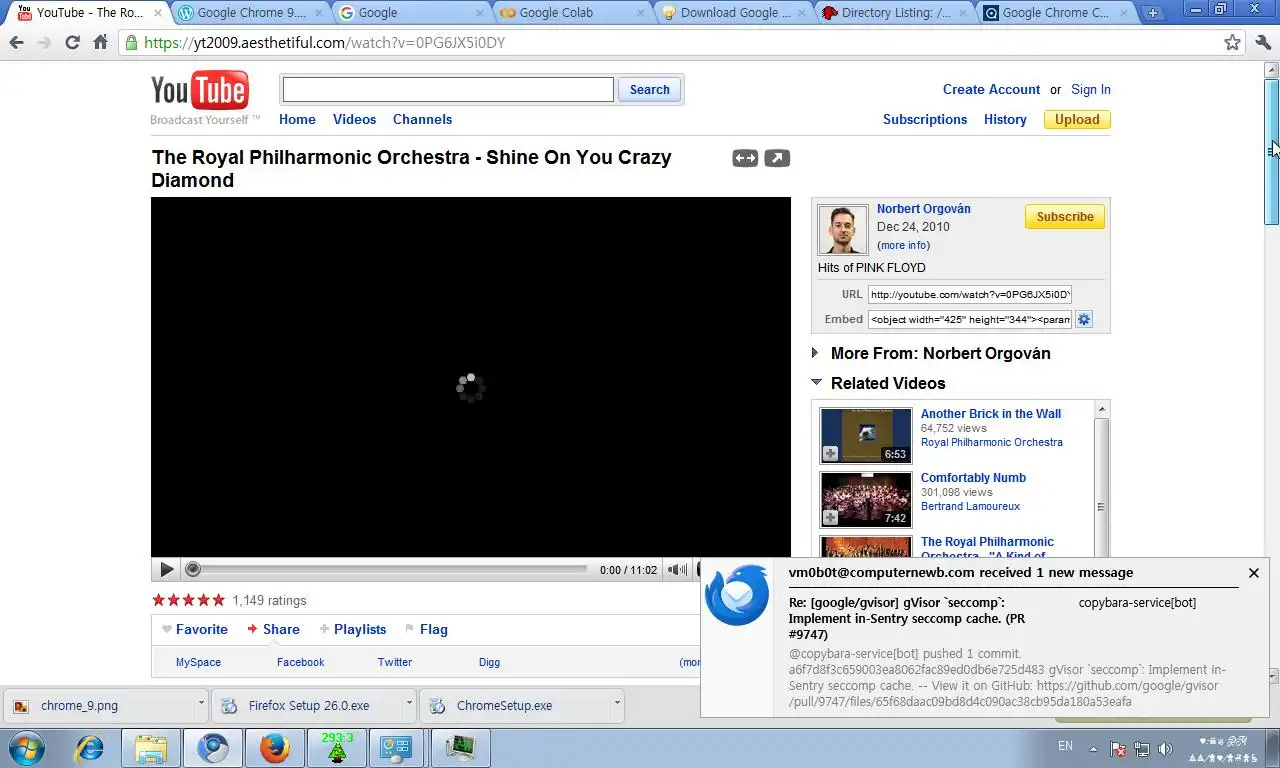Open the Videos navigation link
This screenshot has height=768, width=1280.
(354, 119)
